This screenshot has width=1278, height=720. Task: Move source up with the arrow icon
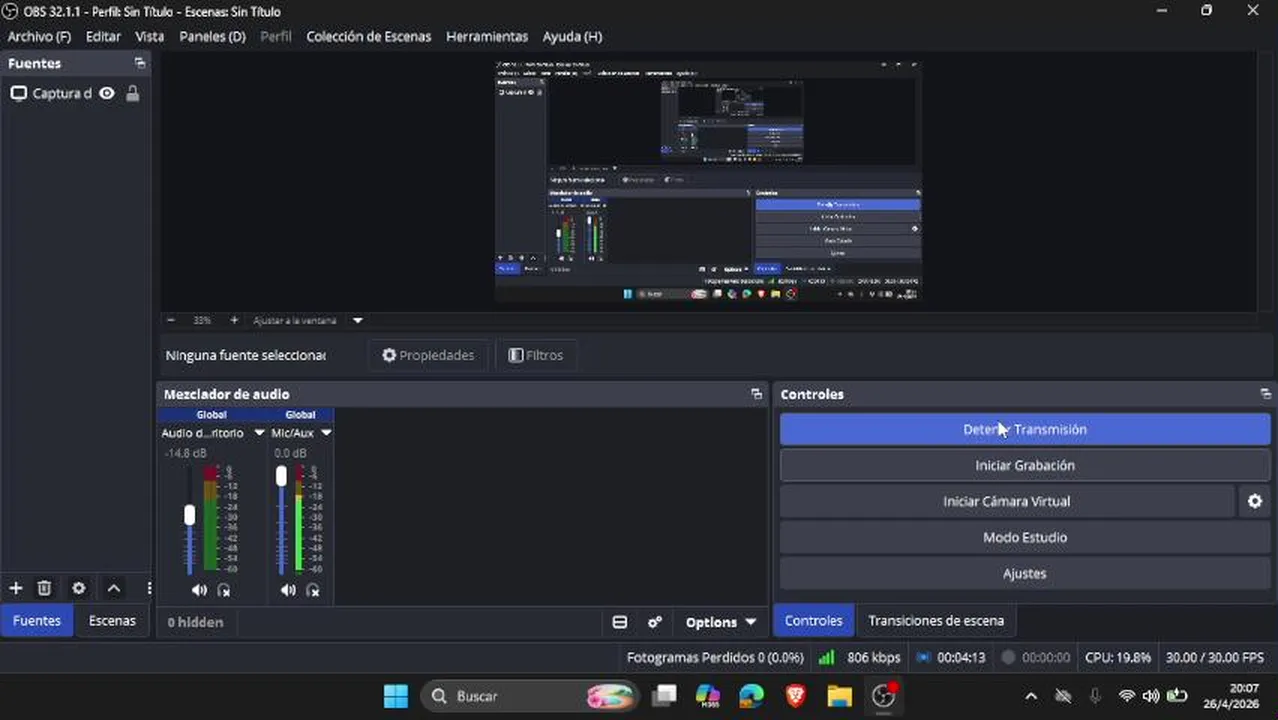coord(114,588)
